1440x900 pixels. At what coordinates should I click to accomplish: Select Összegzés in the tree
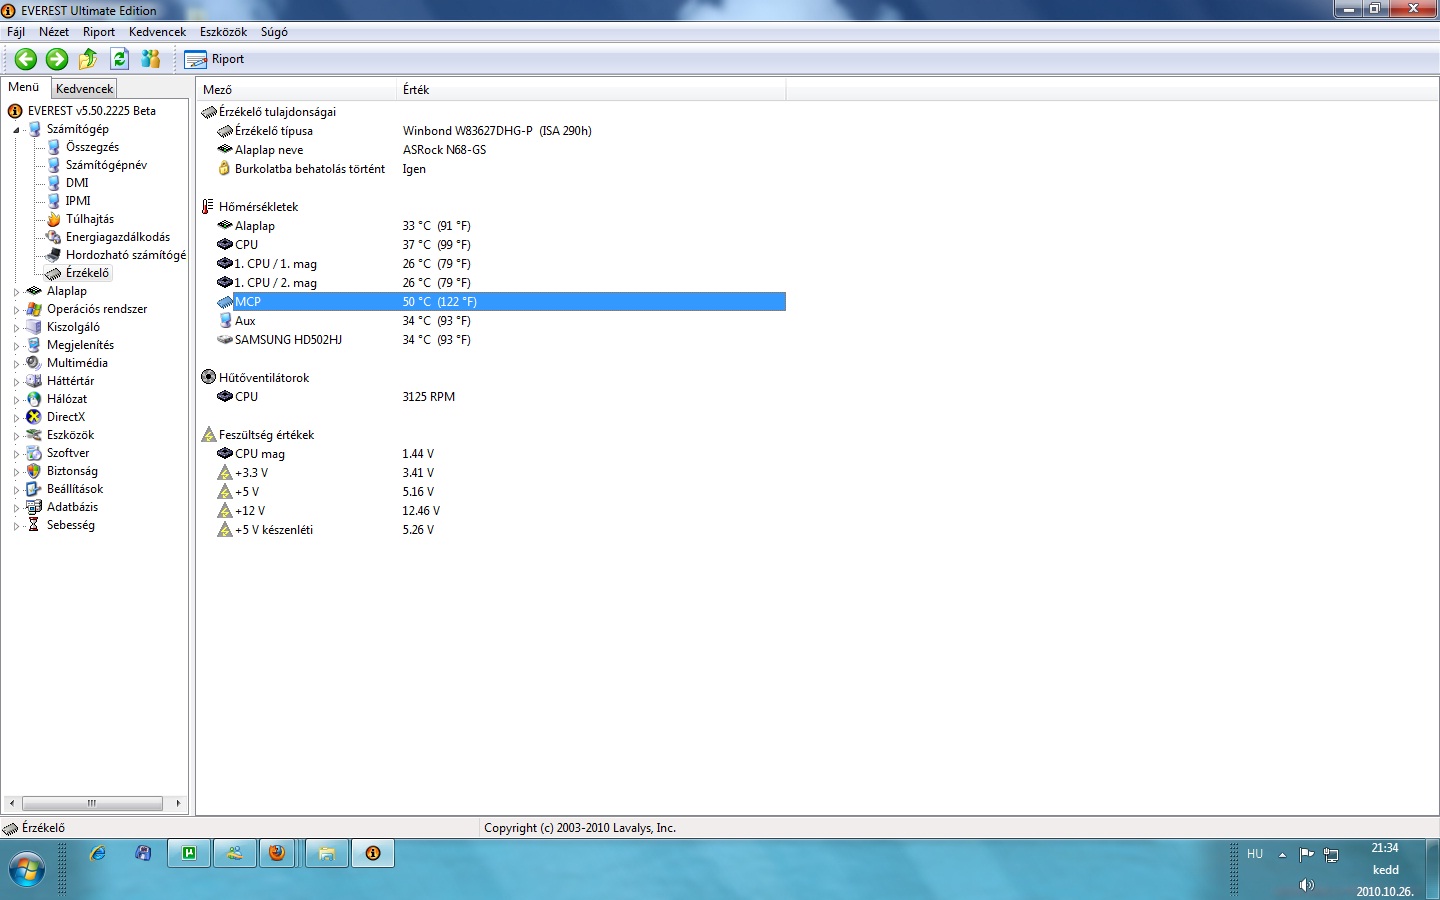[x=92, y=147]
